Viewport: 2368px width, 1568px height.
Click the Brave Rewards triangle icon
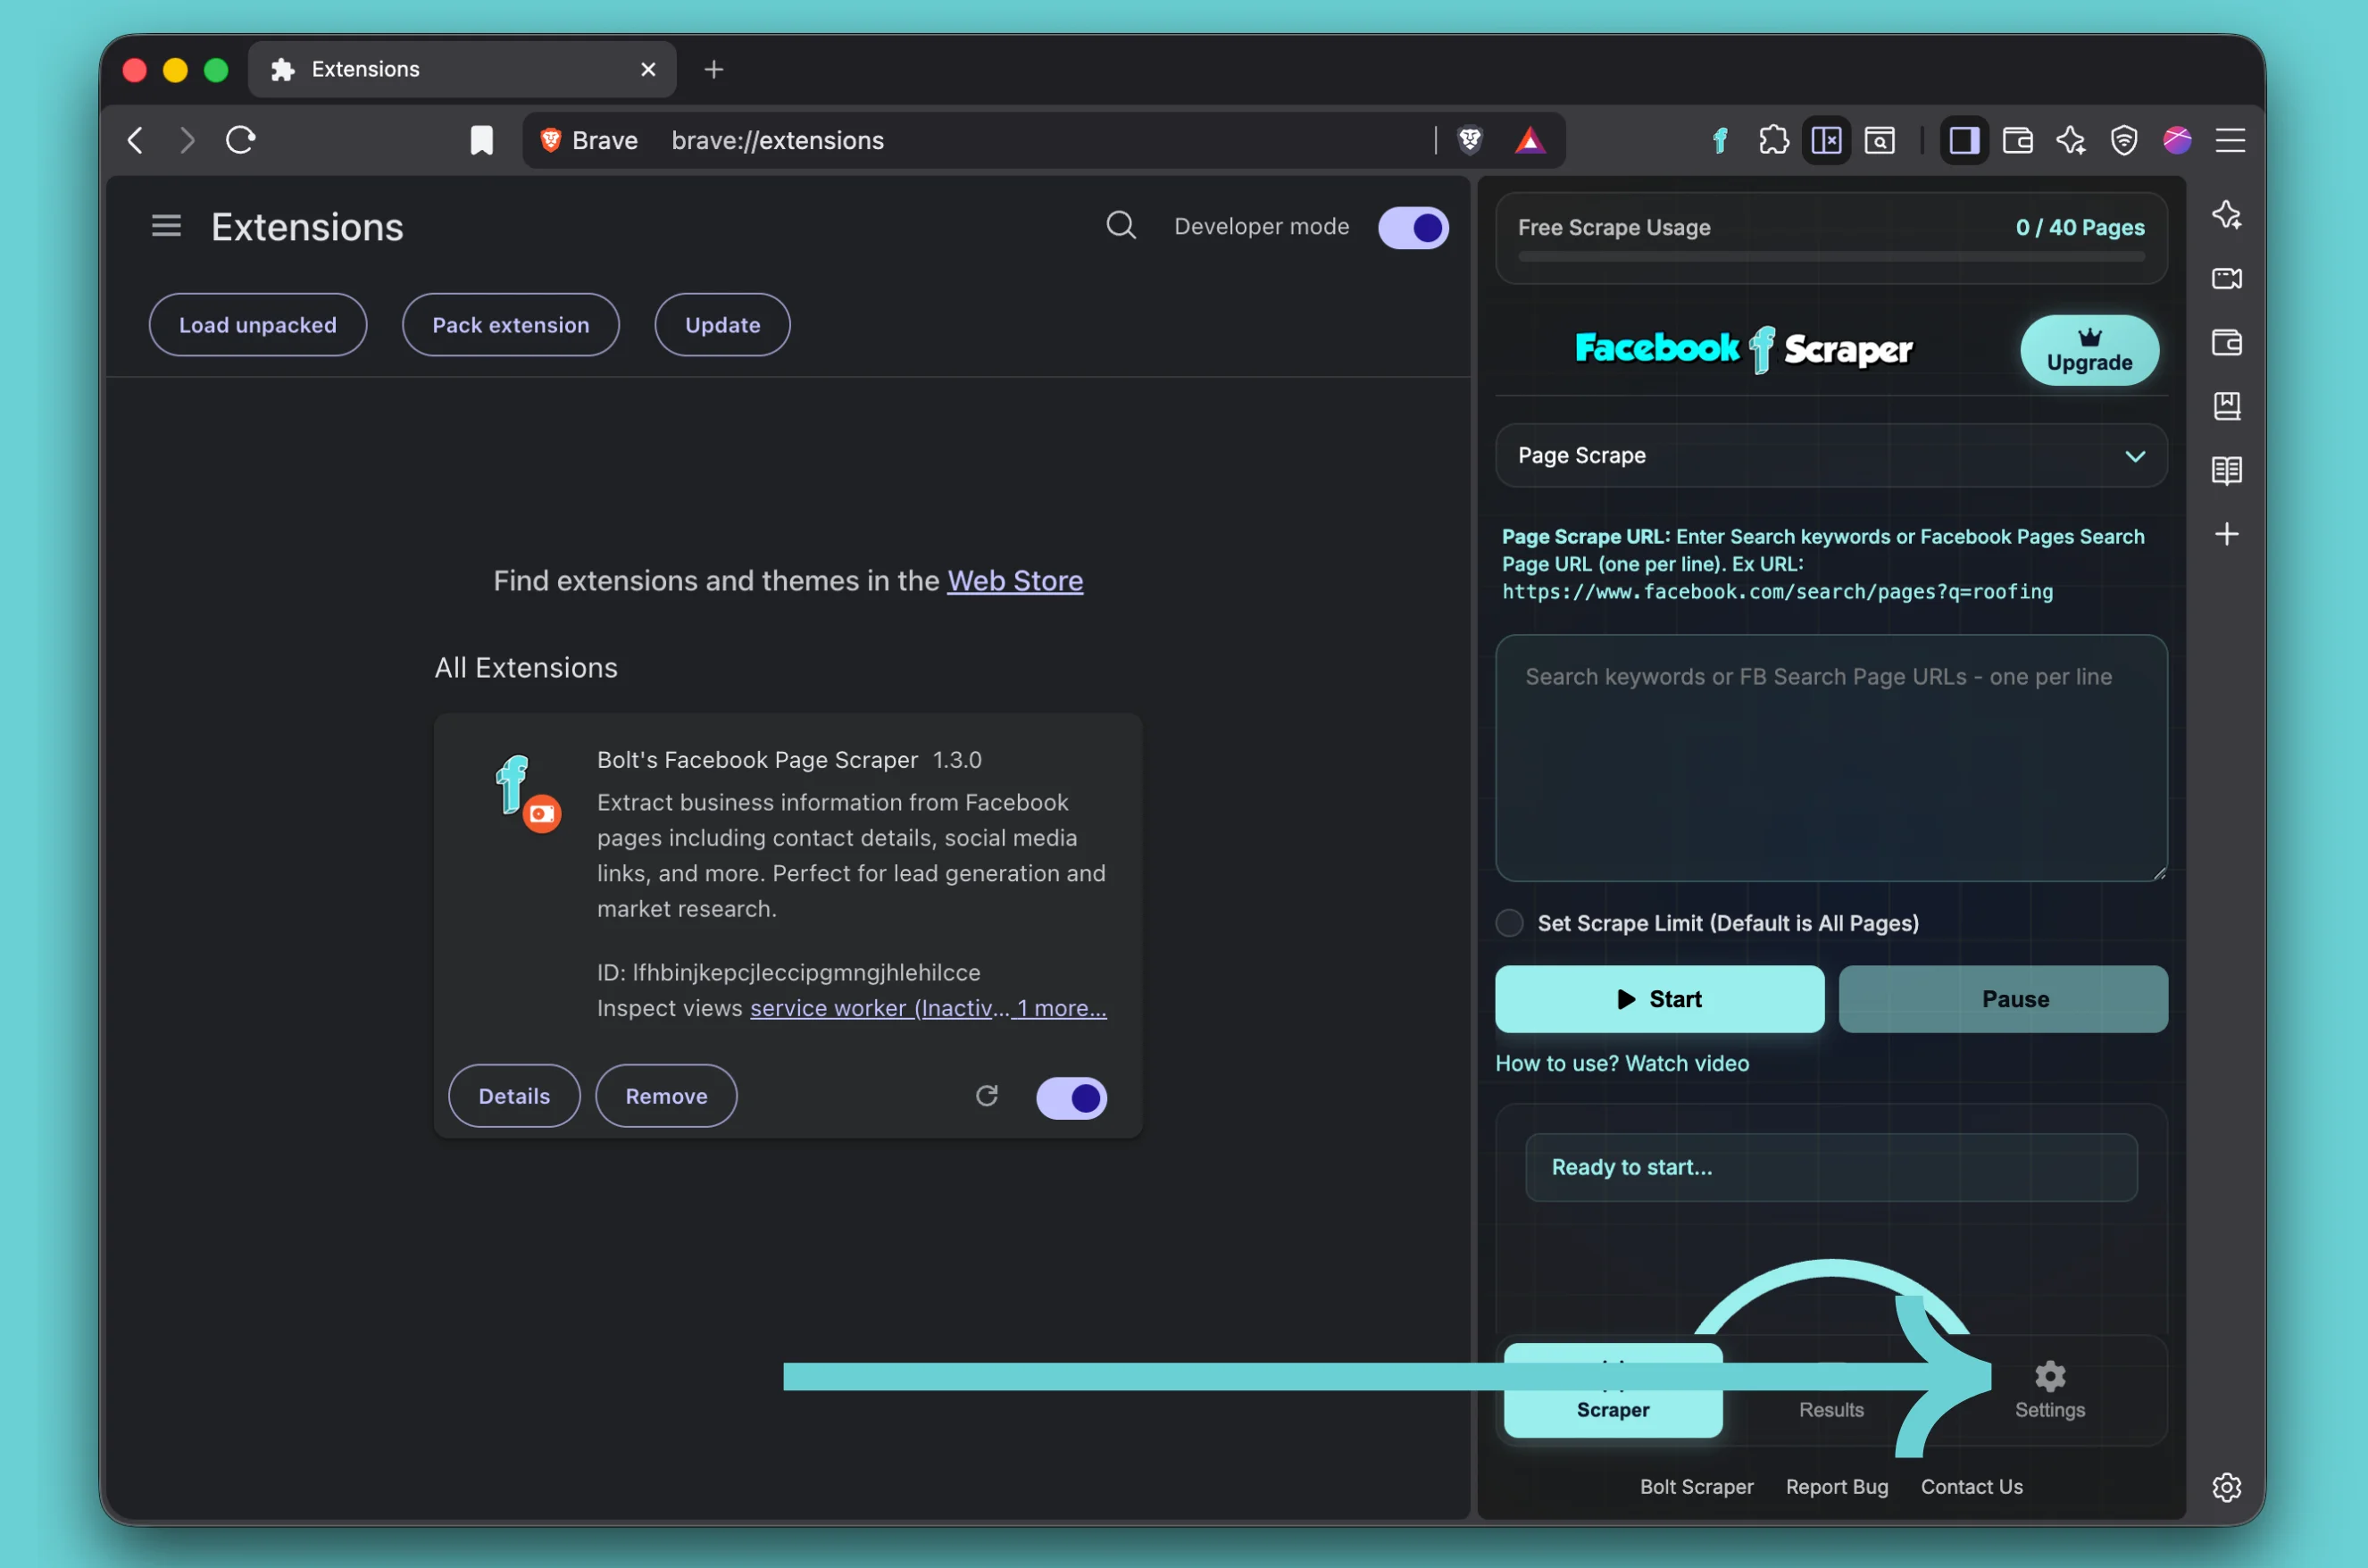coord(1530,140)
